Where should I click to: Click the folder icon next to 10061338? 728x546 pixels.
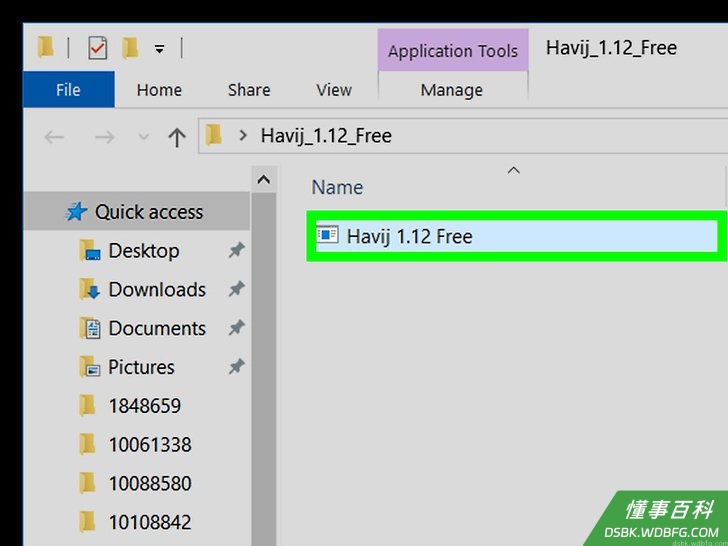click(x=87, y=444)
